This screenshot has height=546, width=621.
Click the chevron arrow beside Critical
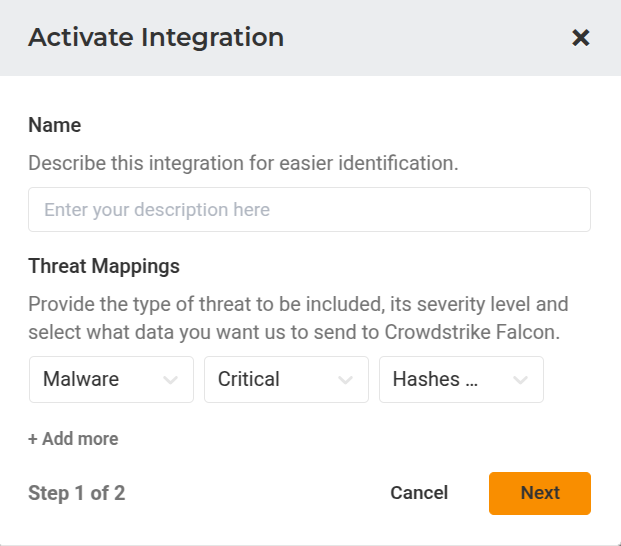(x=345, y=380)
